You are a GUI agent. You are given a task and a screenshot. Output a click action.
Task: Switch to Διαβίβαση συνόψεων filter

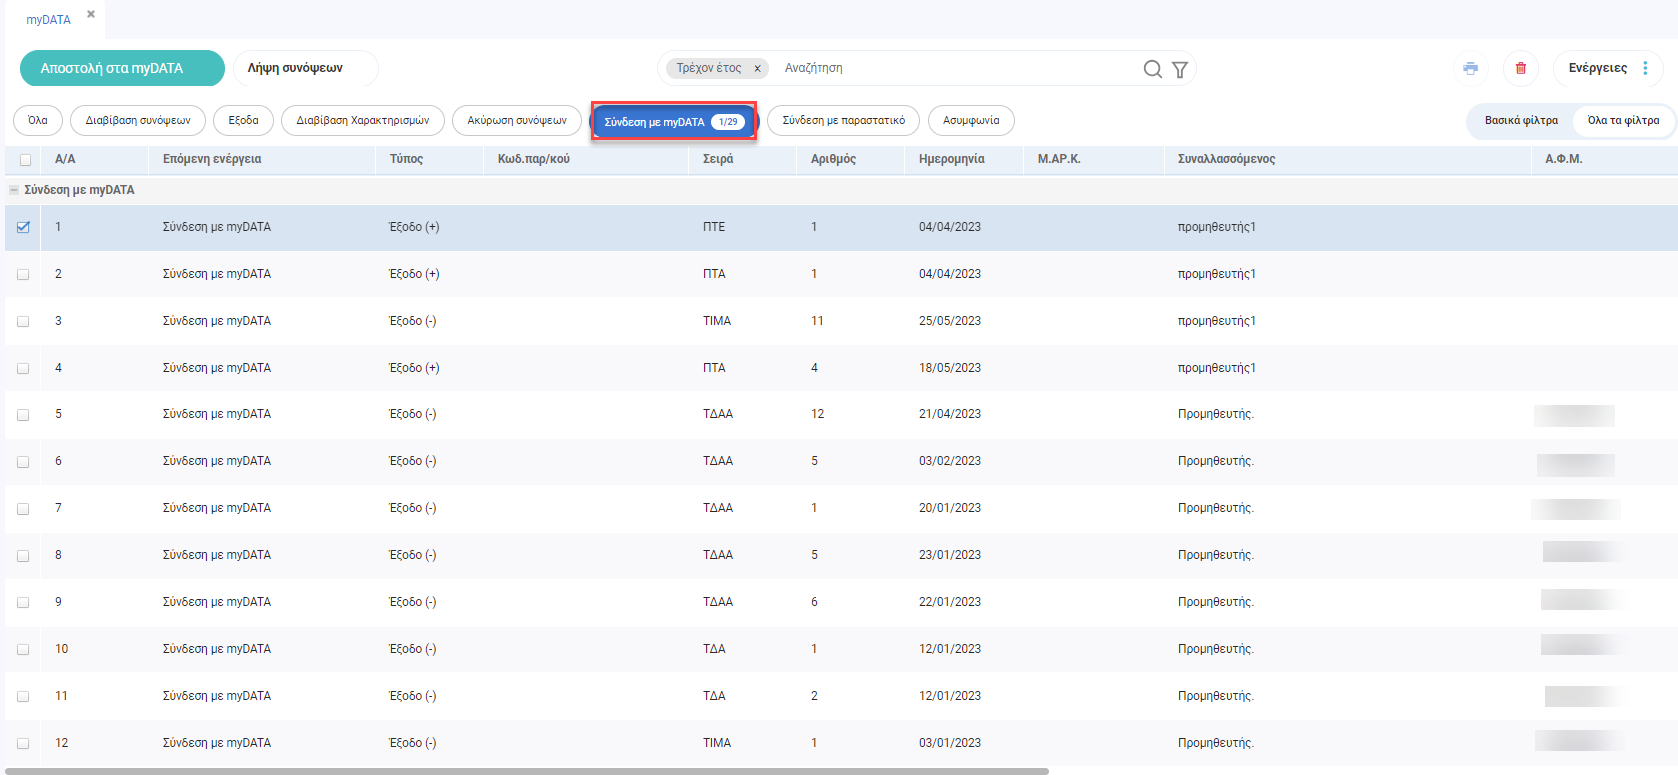(138, 120)
